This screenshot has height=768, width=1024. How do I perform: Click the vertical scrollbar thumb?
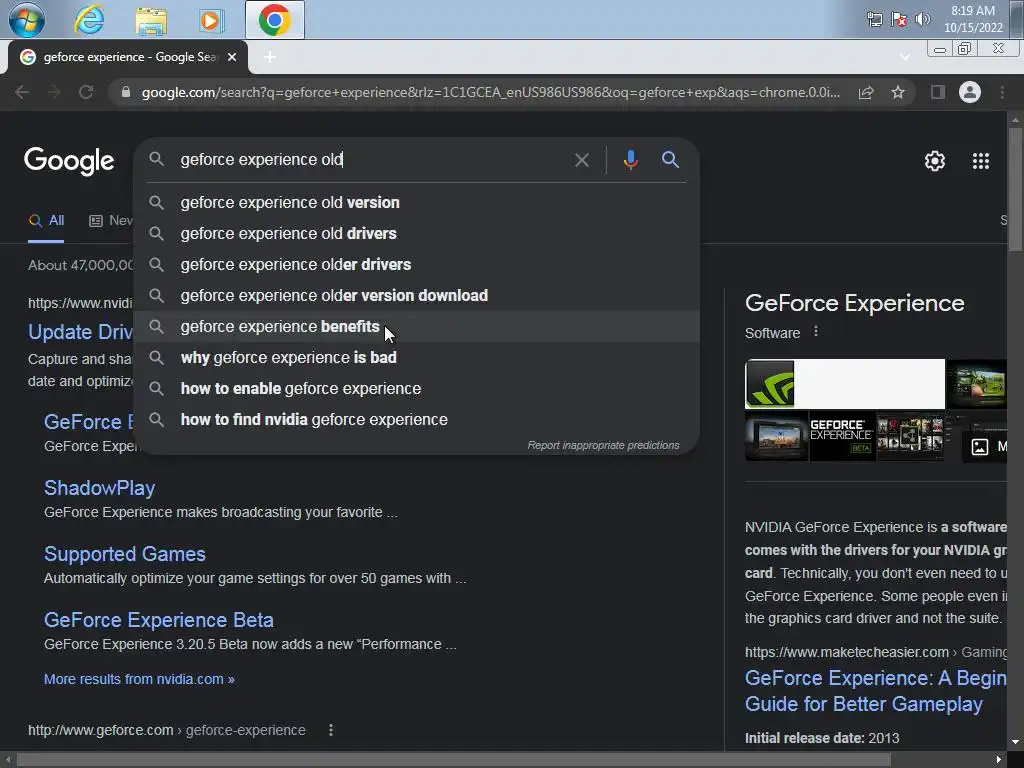1014,188
